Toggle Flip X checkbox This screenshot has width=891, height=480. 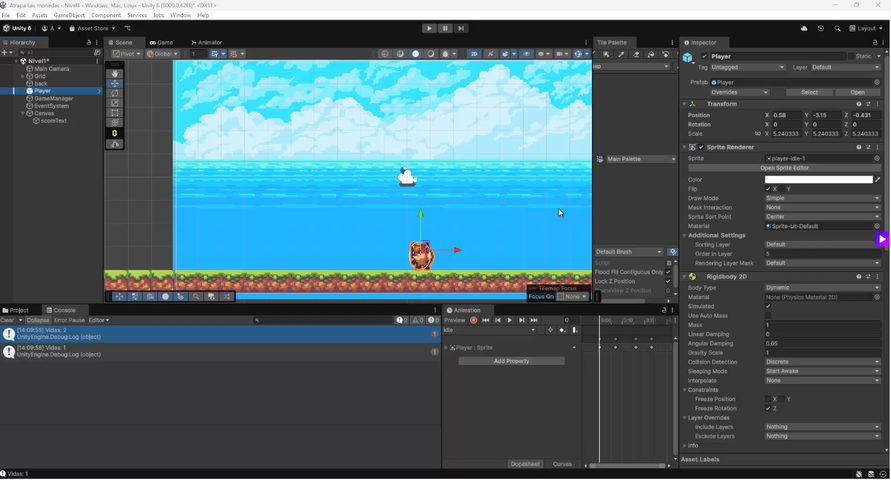click(768, 189)
